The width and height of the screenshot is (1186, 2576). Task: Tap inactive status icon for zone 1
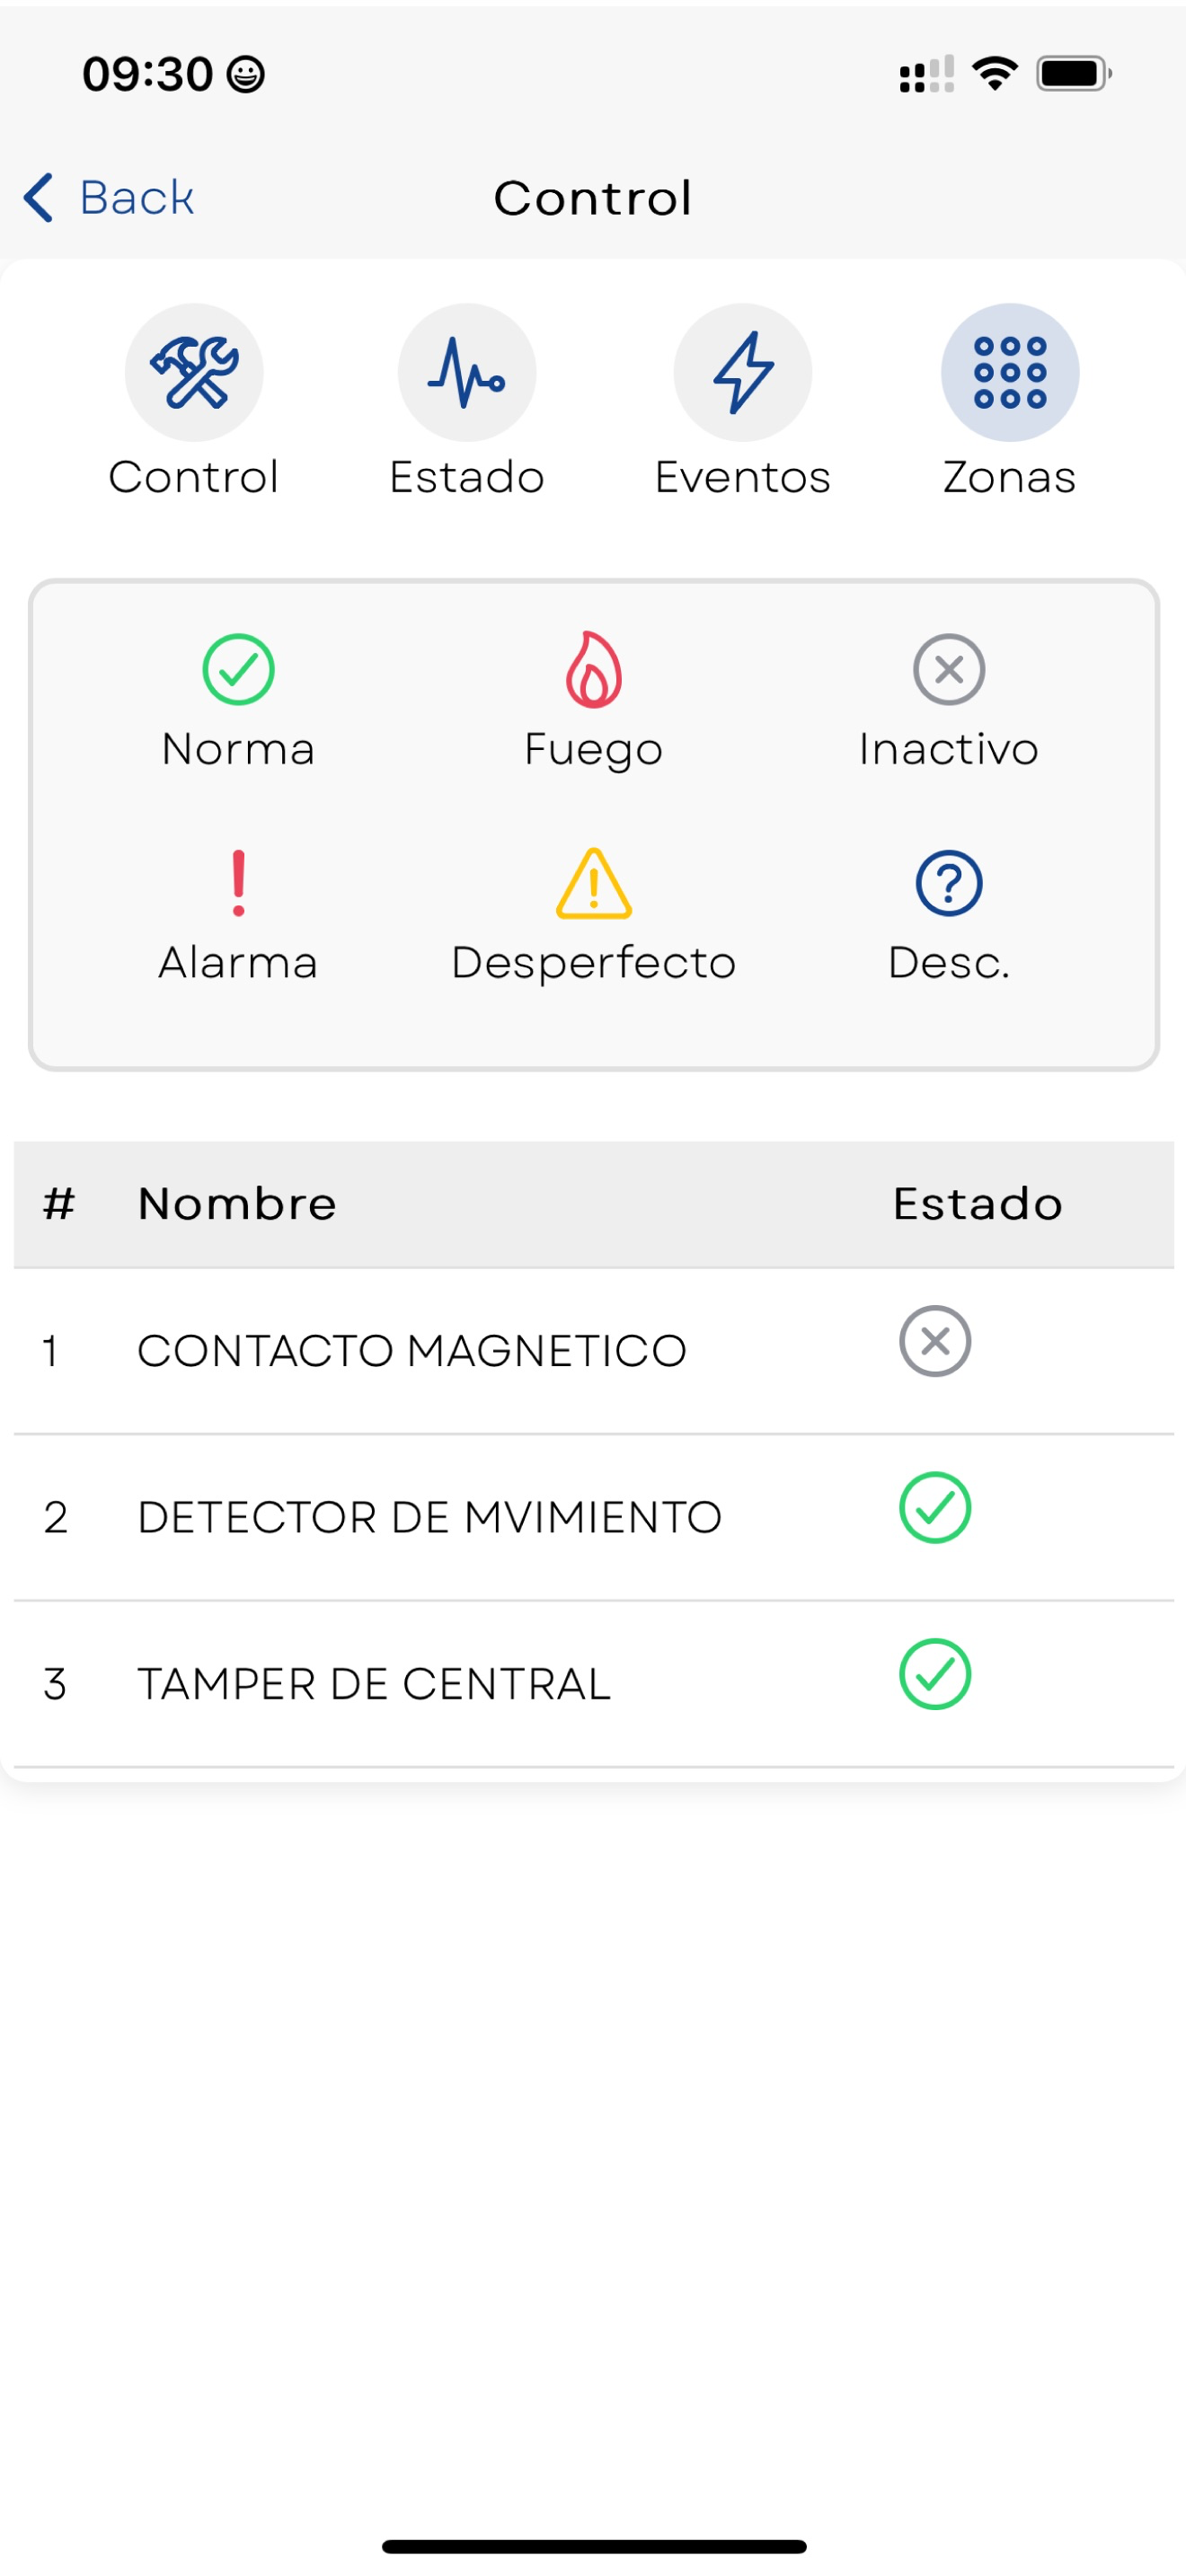pos(934,1341)
